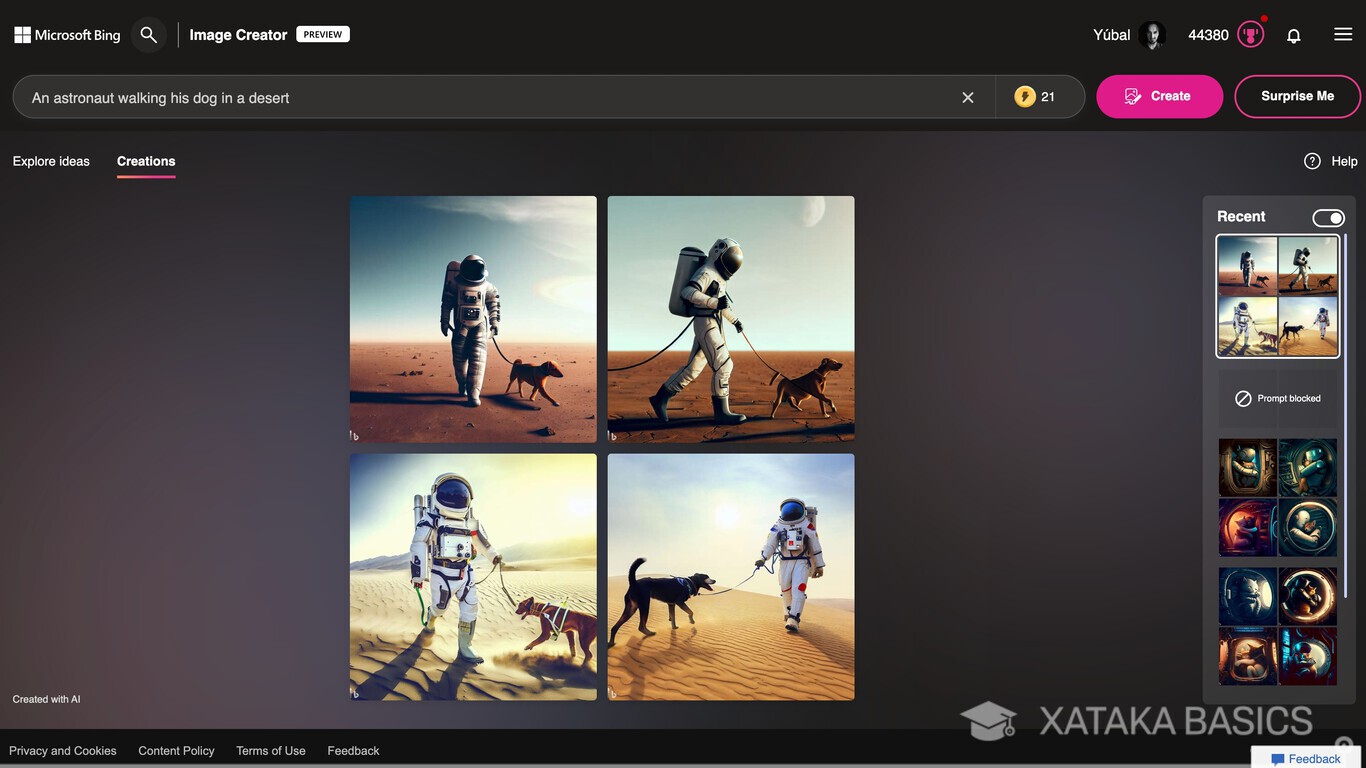Click the Microsoft Bing logo
The image size is (1366, 768).
click(x=67, y=35)
